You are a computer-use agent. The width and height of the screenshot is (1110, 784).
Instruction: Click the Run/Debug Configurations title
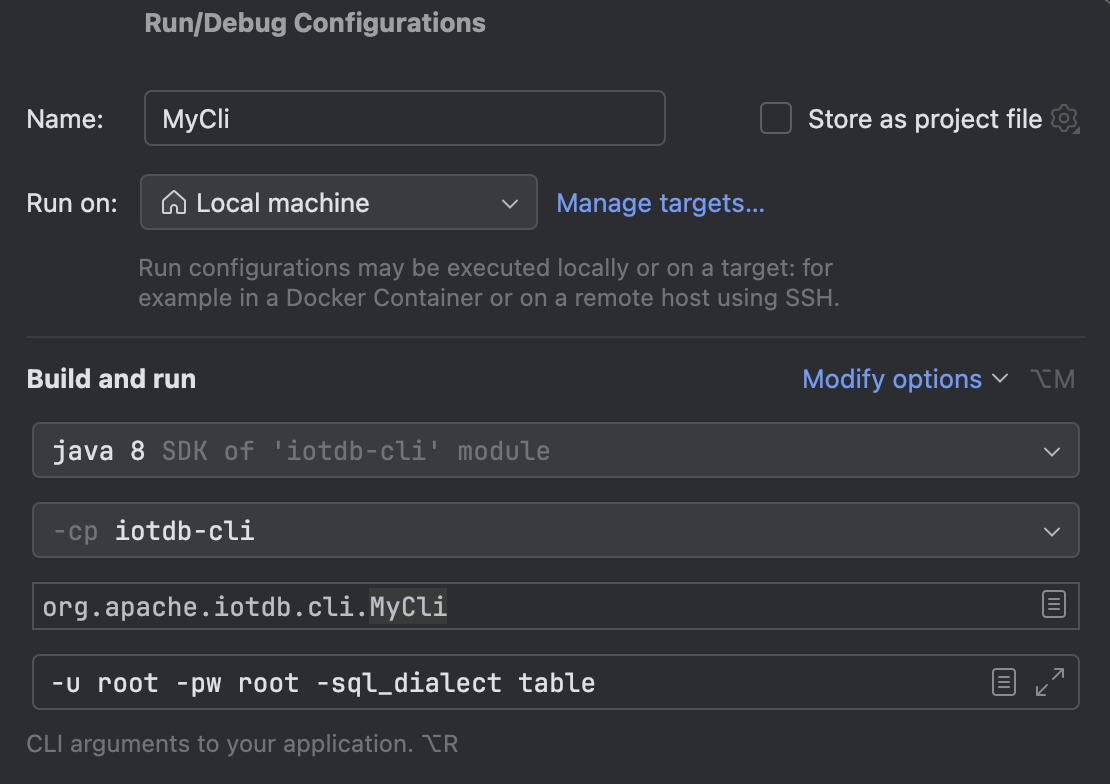coord(315,22)
